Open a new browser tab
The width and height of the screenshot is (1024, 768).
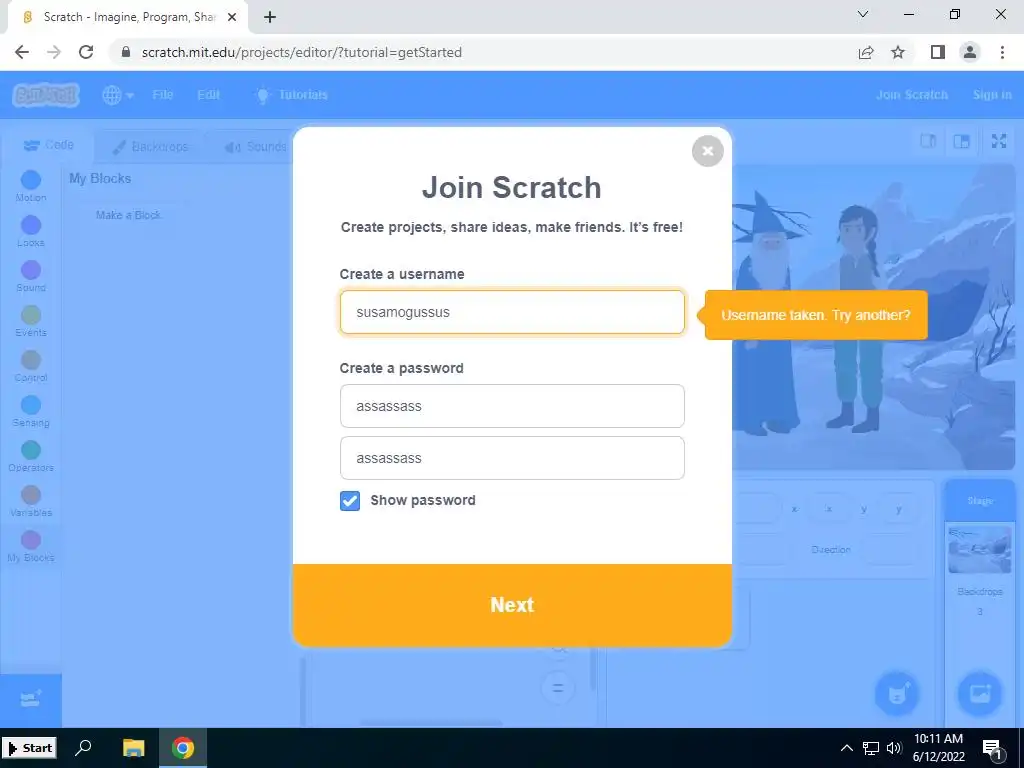270,18
